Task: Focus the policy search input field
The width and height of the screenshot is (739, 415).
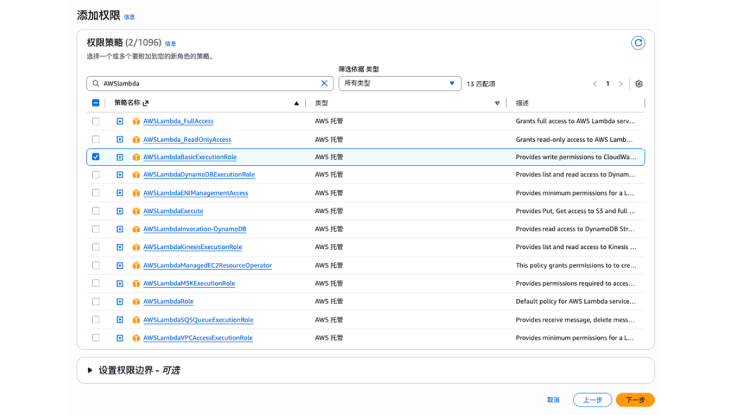Action: tap(208, 84)
